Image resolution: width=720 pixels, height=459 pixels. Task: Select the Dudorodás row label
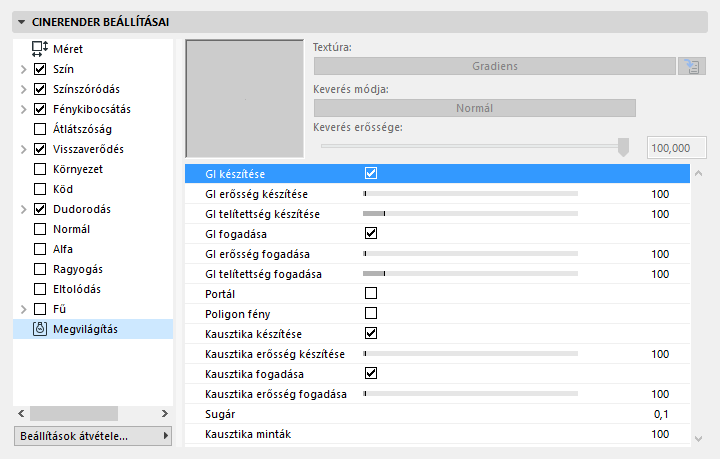pyautogui.click(x=82, y=209)
